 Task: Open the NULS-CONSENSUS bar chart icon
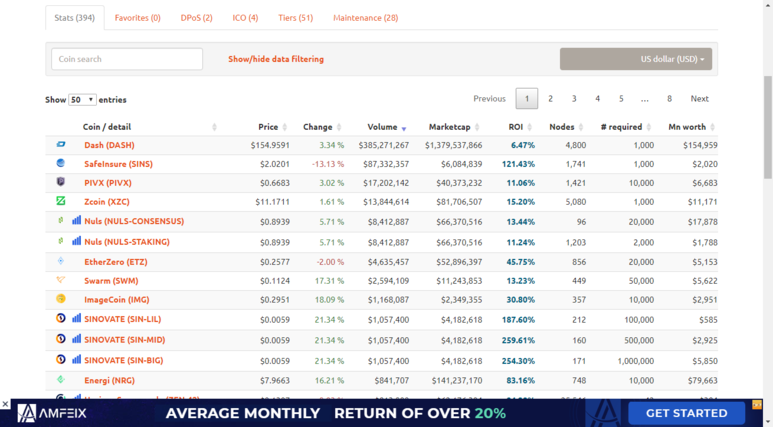pos(76,220)
